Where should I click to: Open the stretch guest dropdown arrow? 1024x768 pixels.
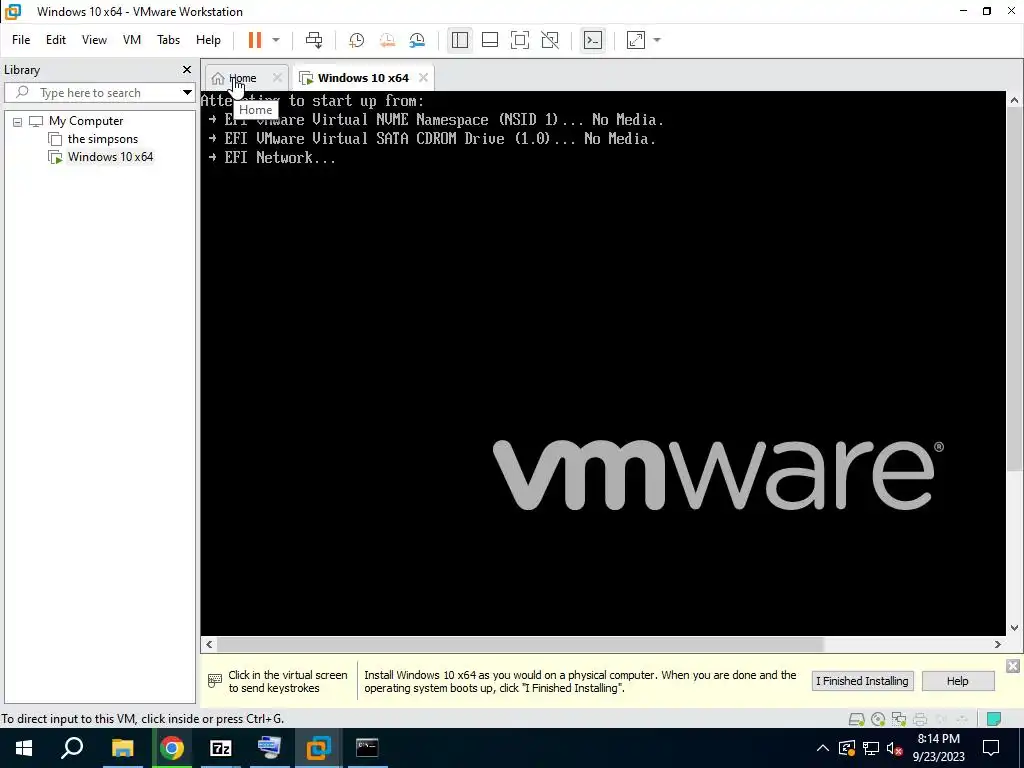(x=657, y=40)
